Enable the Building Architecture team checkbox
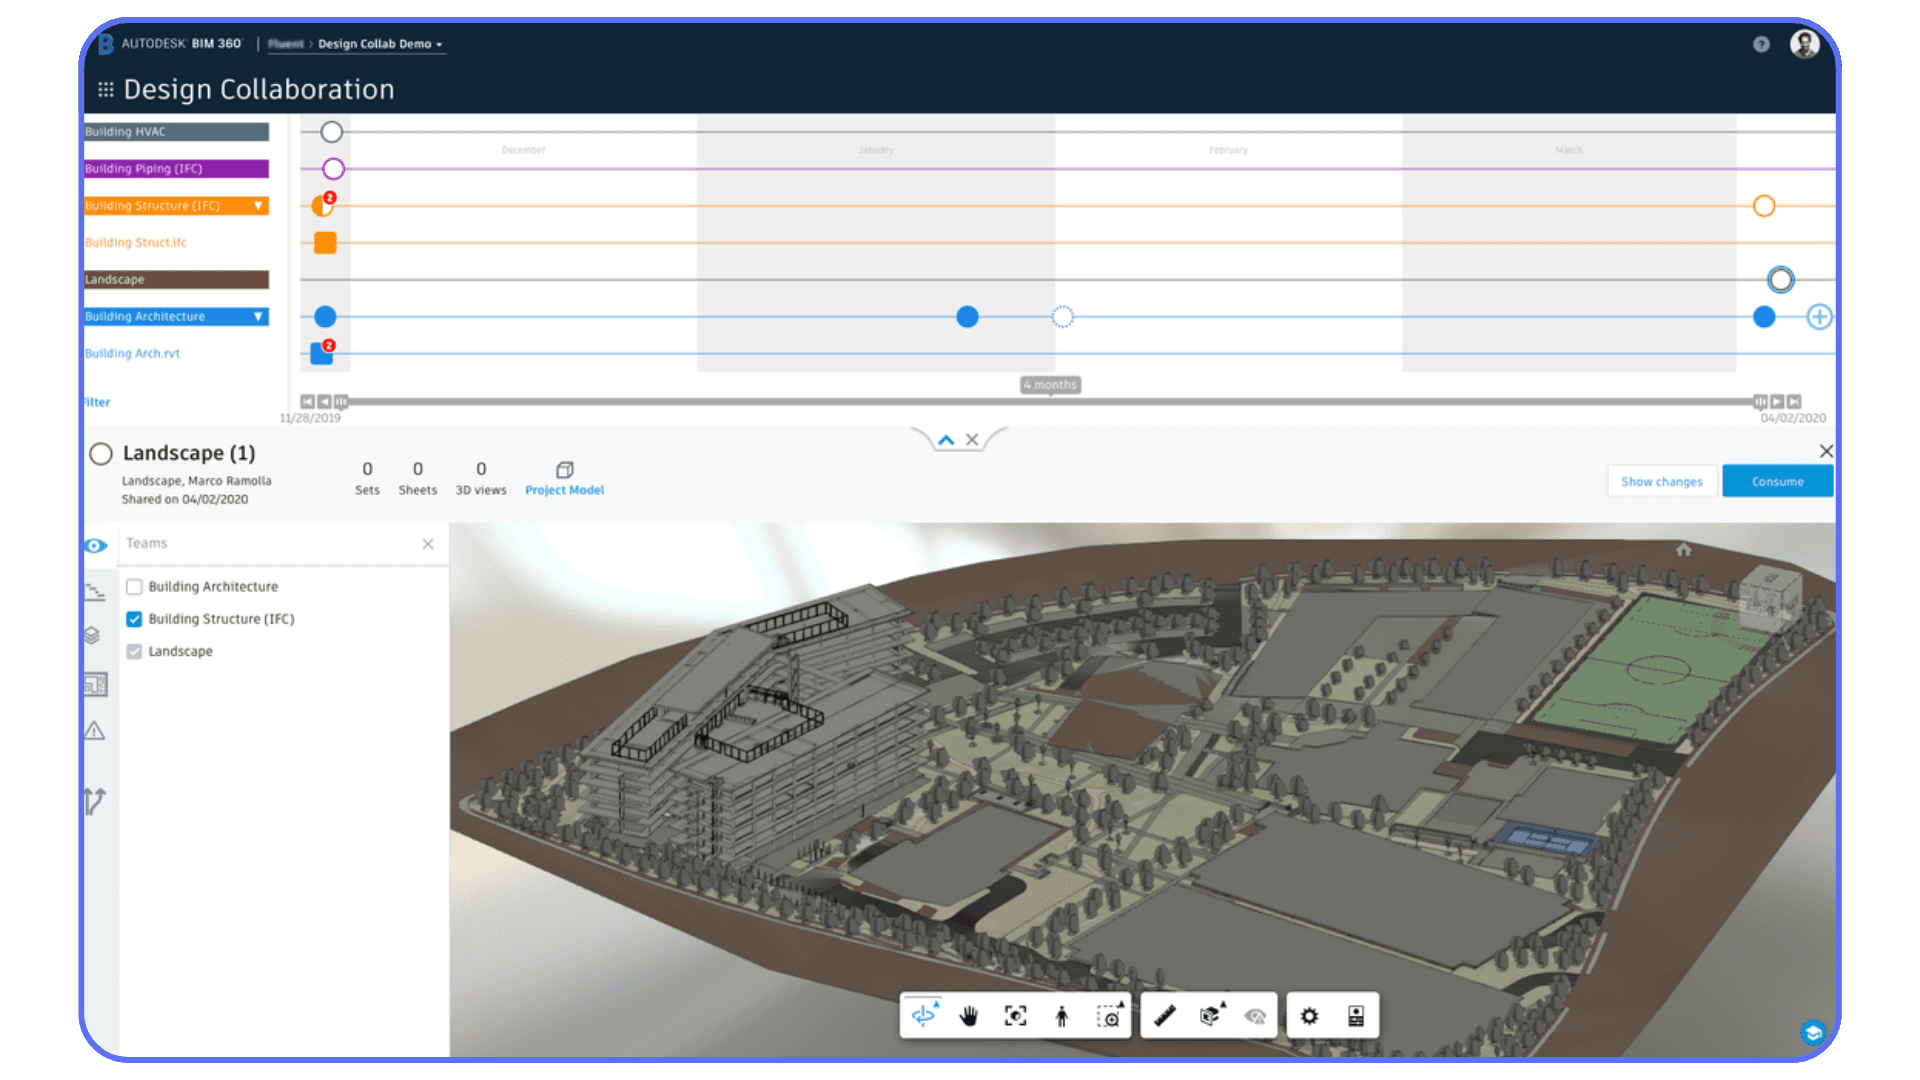The height and width of the screenshot is (1080, 1920). point(134,587)
